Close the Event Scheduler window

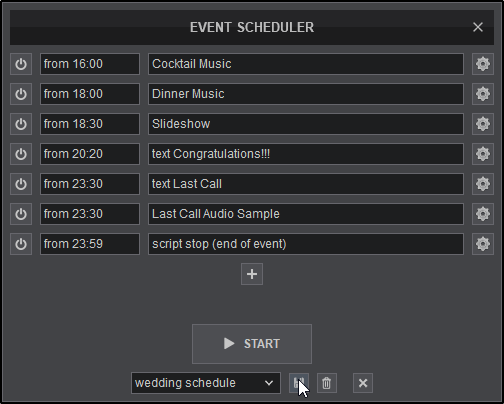tap(478, 27)
